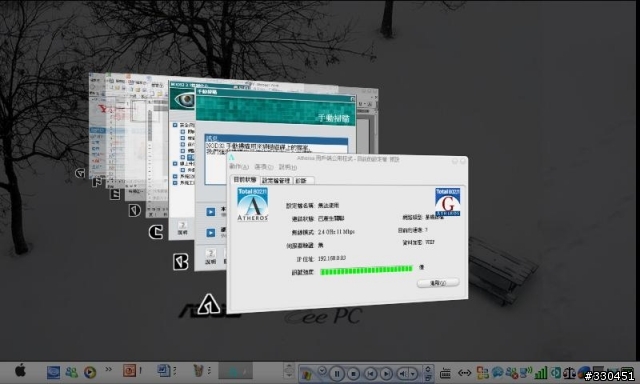Pick window label D in the window switcher
The height and width of the screenshot is (384, 640).
135,210
